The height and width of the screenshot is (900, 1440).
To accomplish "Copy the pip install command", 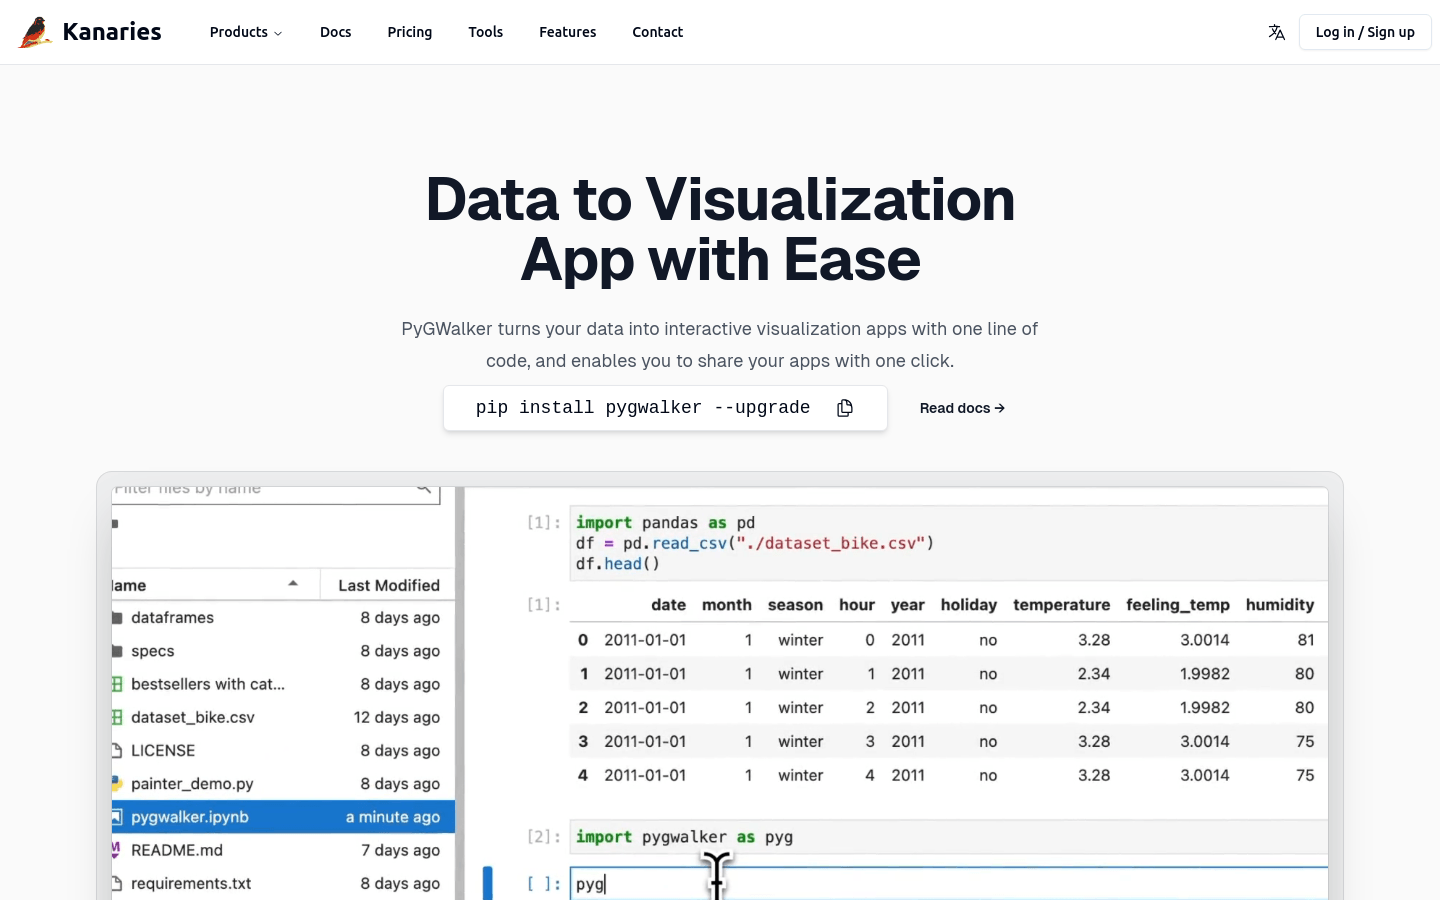I will click(x=845, y=408).
